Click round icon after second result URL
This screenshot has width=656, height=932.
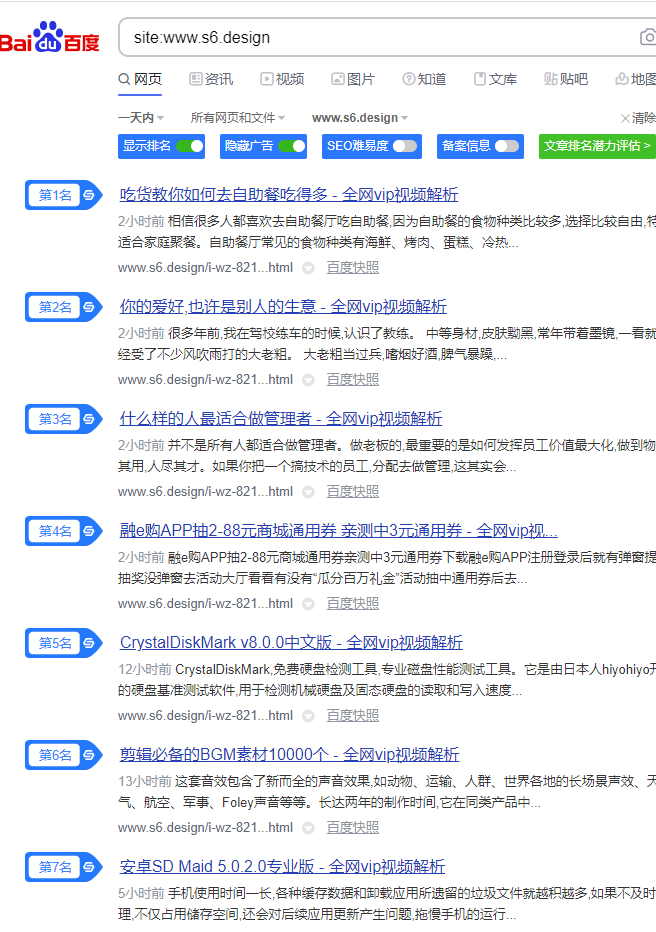point(308,380)
